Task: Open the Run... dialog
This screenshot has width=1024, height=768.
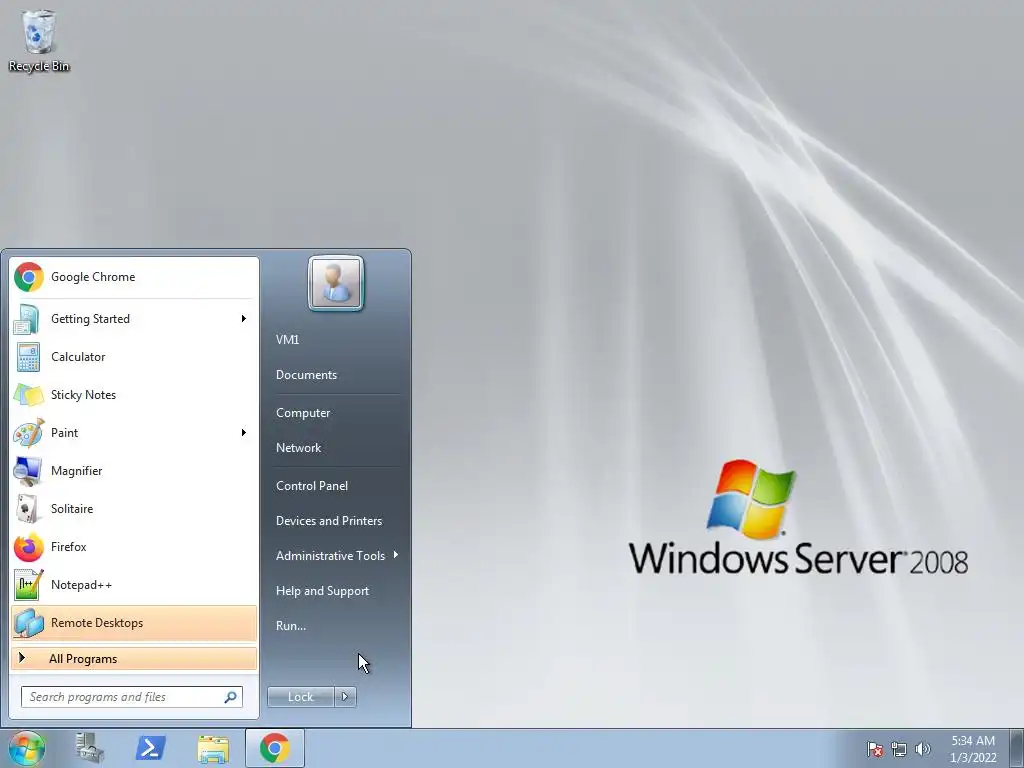Action: point(291,626)
